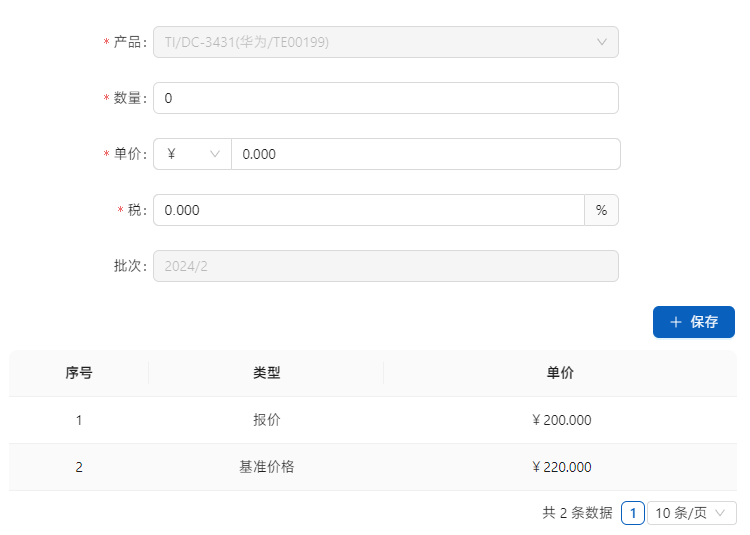
Task: Open the 产品 product dropdown
Action: [x=385, y=42]
